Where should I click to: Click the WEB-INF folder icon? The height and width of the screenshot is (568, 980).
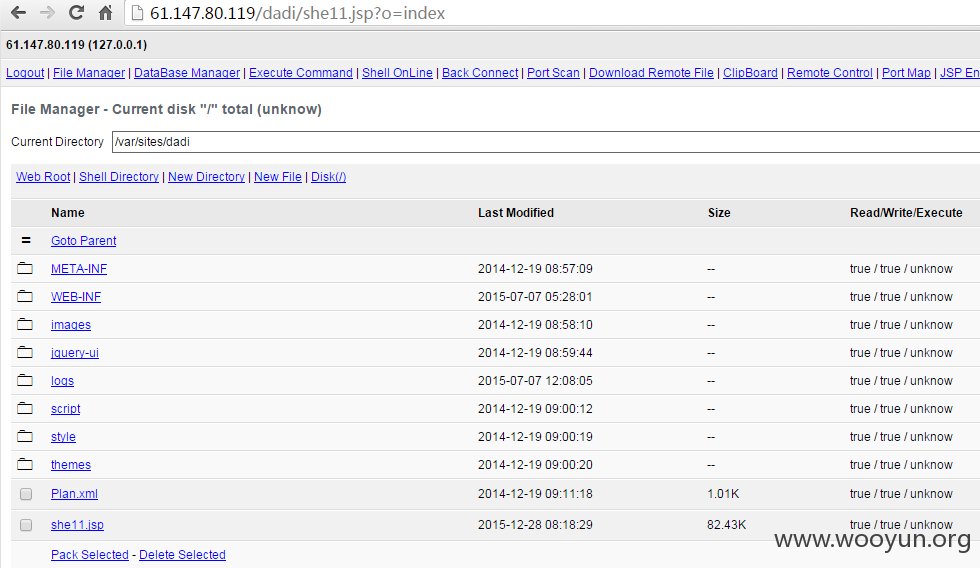(25, 296)
